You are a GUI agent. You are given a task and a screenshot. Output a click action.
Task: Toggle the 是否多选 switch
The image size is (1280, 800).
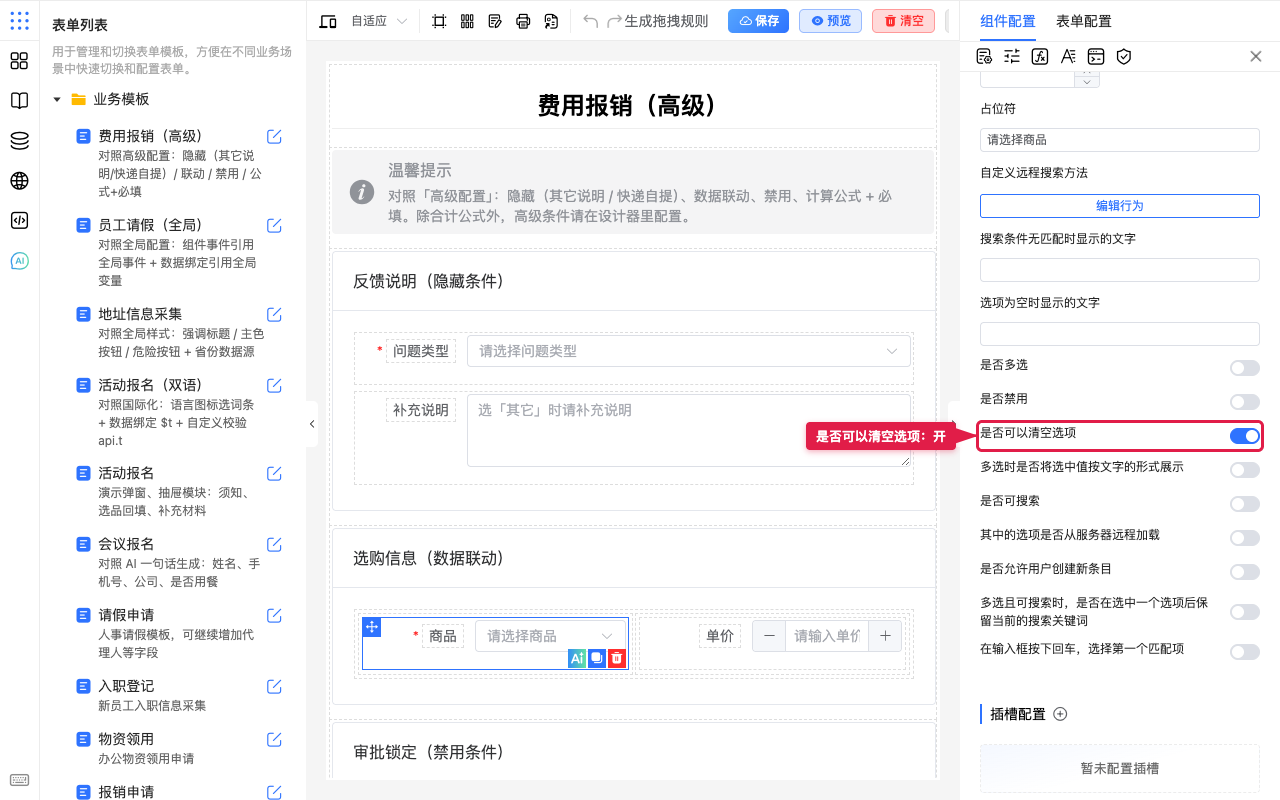[1245, 368]
